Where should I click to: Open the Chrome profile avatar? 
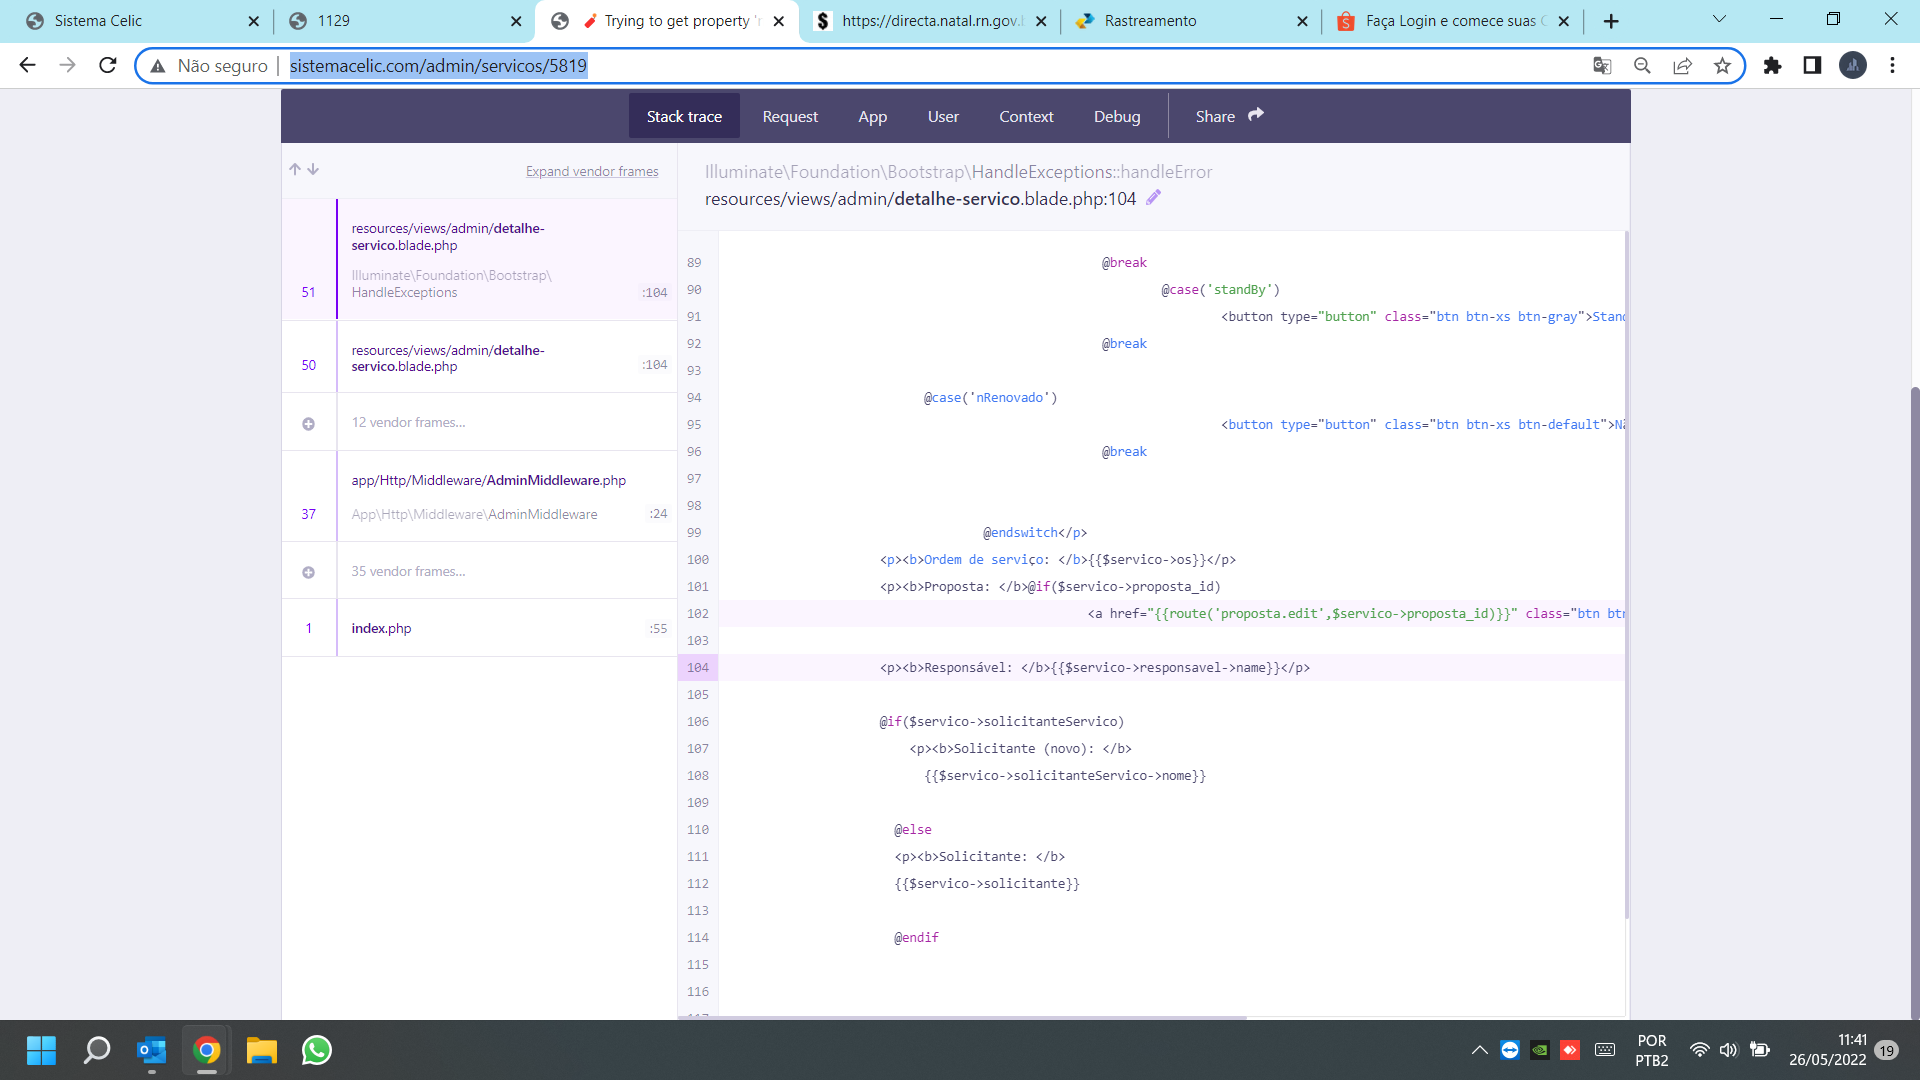tap(1853, 65)
